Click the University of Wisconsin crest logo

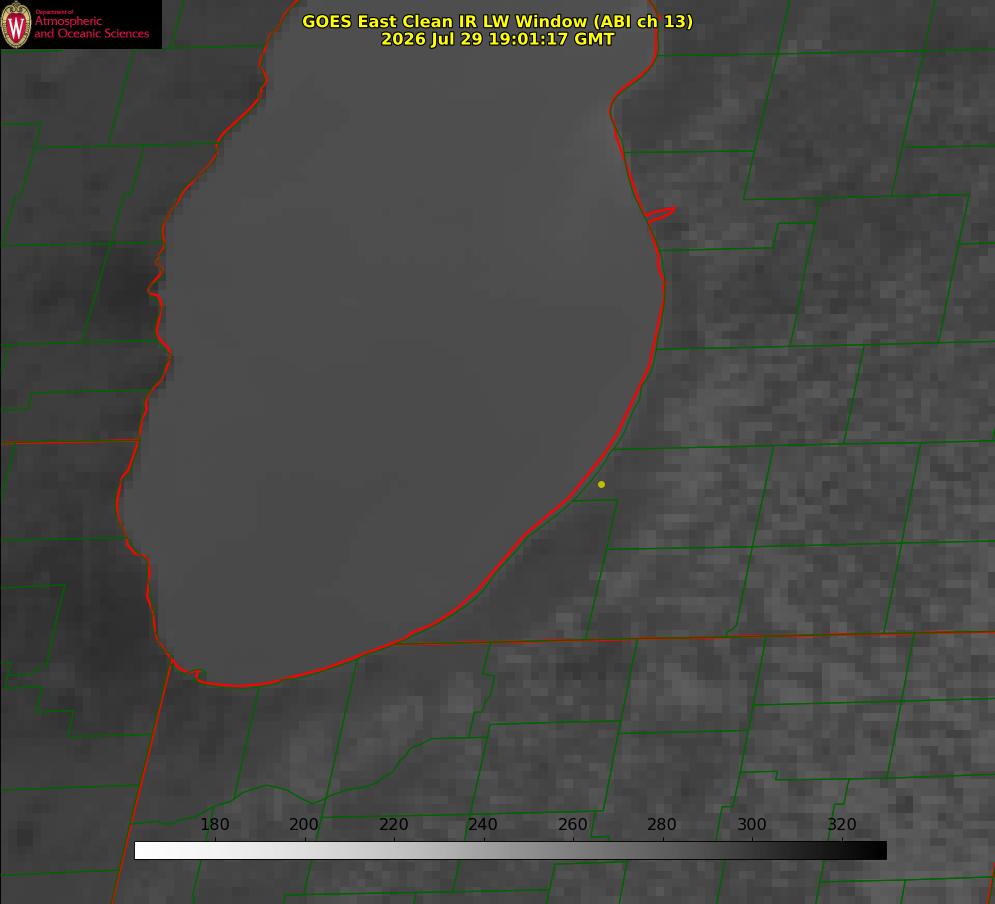[x=16, y=24]
